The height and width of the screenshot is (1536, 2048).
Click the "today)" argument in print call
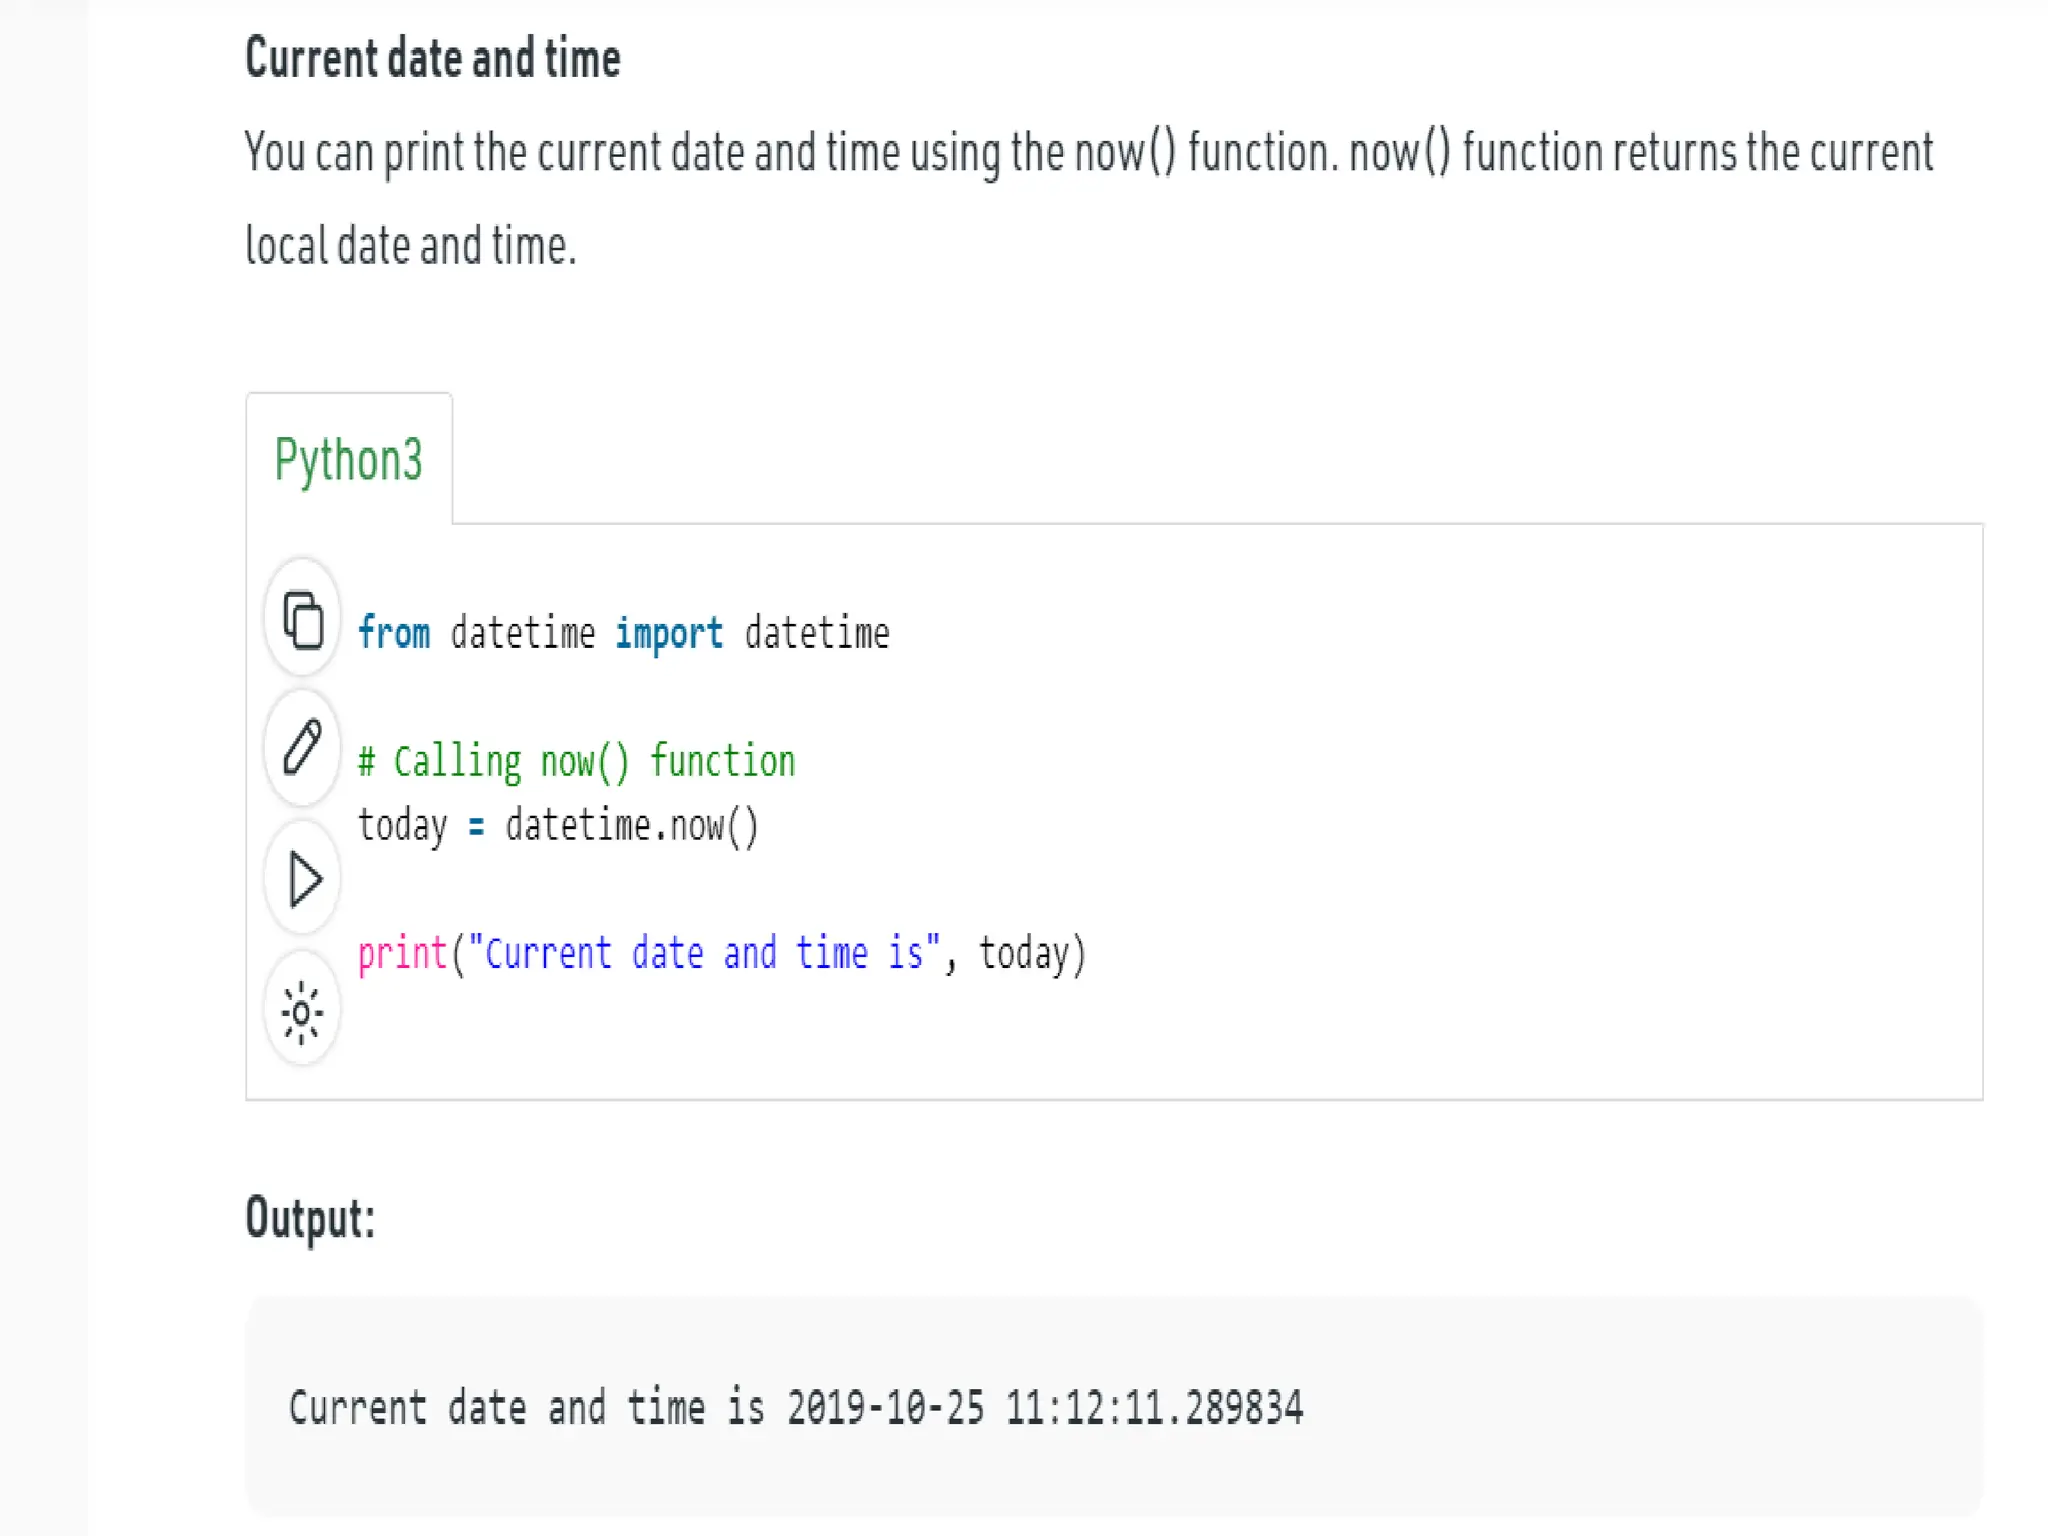(x=1032, y=954)
